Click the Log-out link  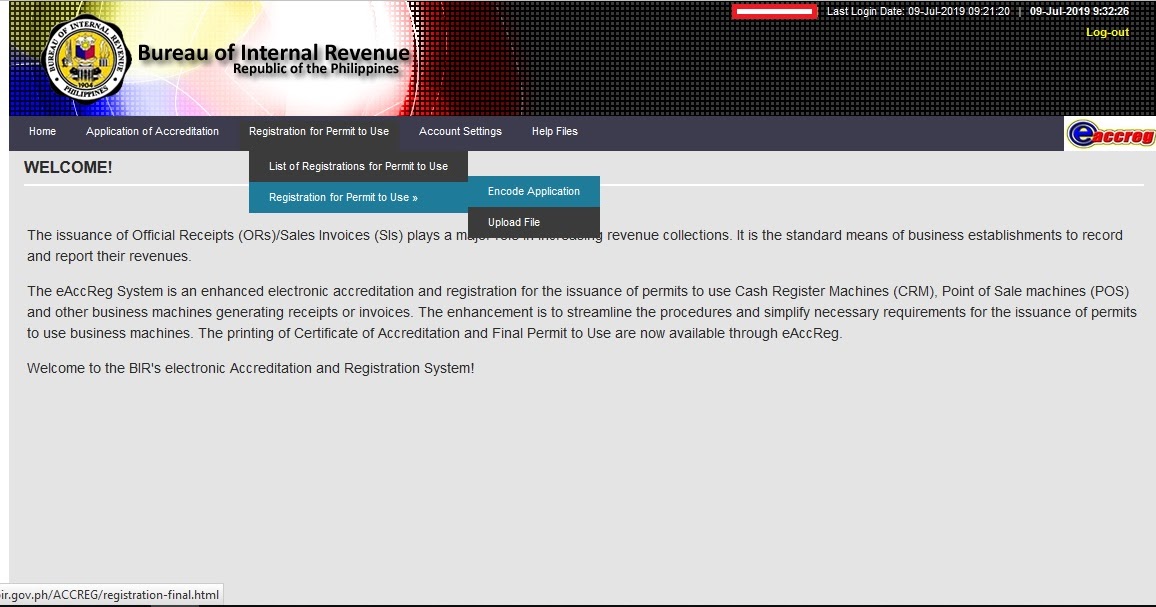1106,32
